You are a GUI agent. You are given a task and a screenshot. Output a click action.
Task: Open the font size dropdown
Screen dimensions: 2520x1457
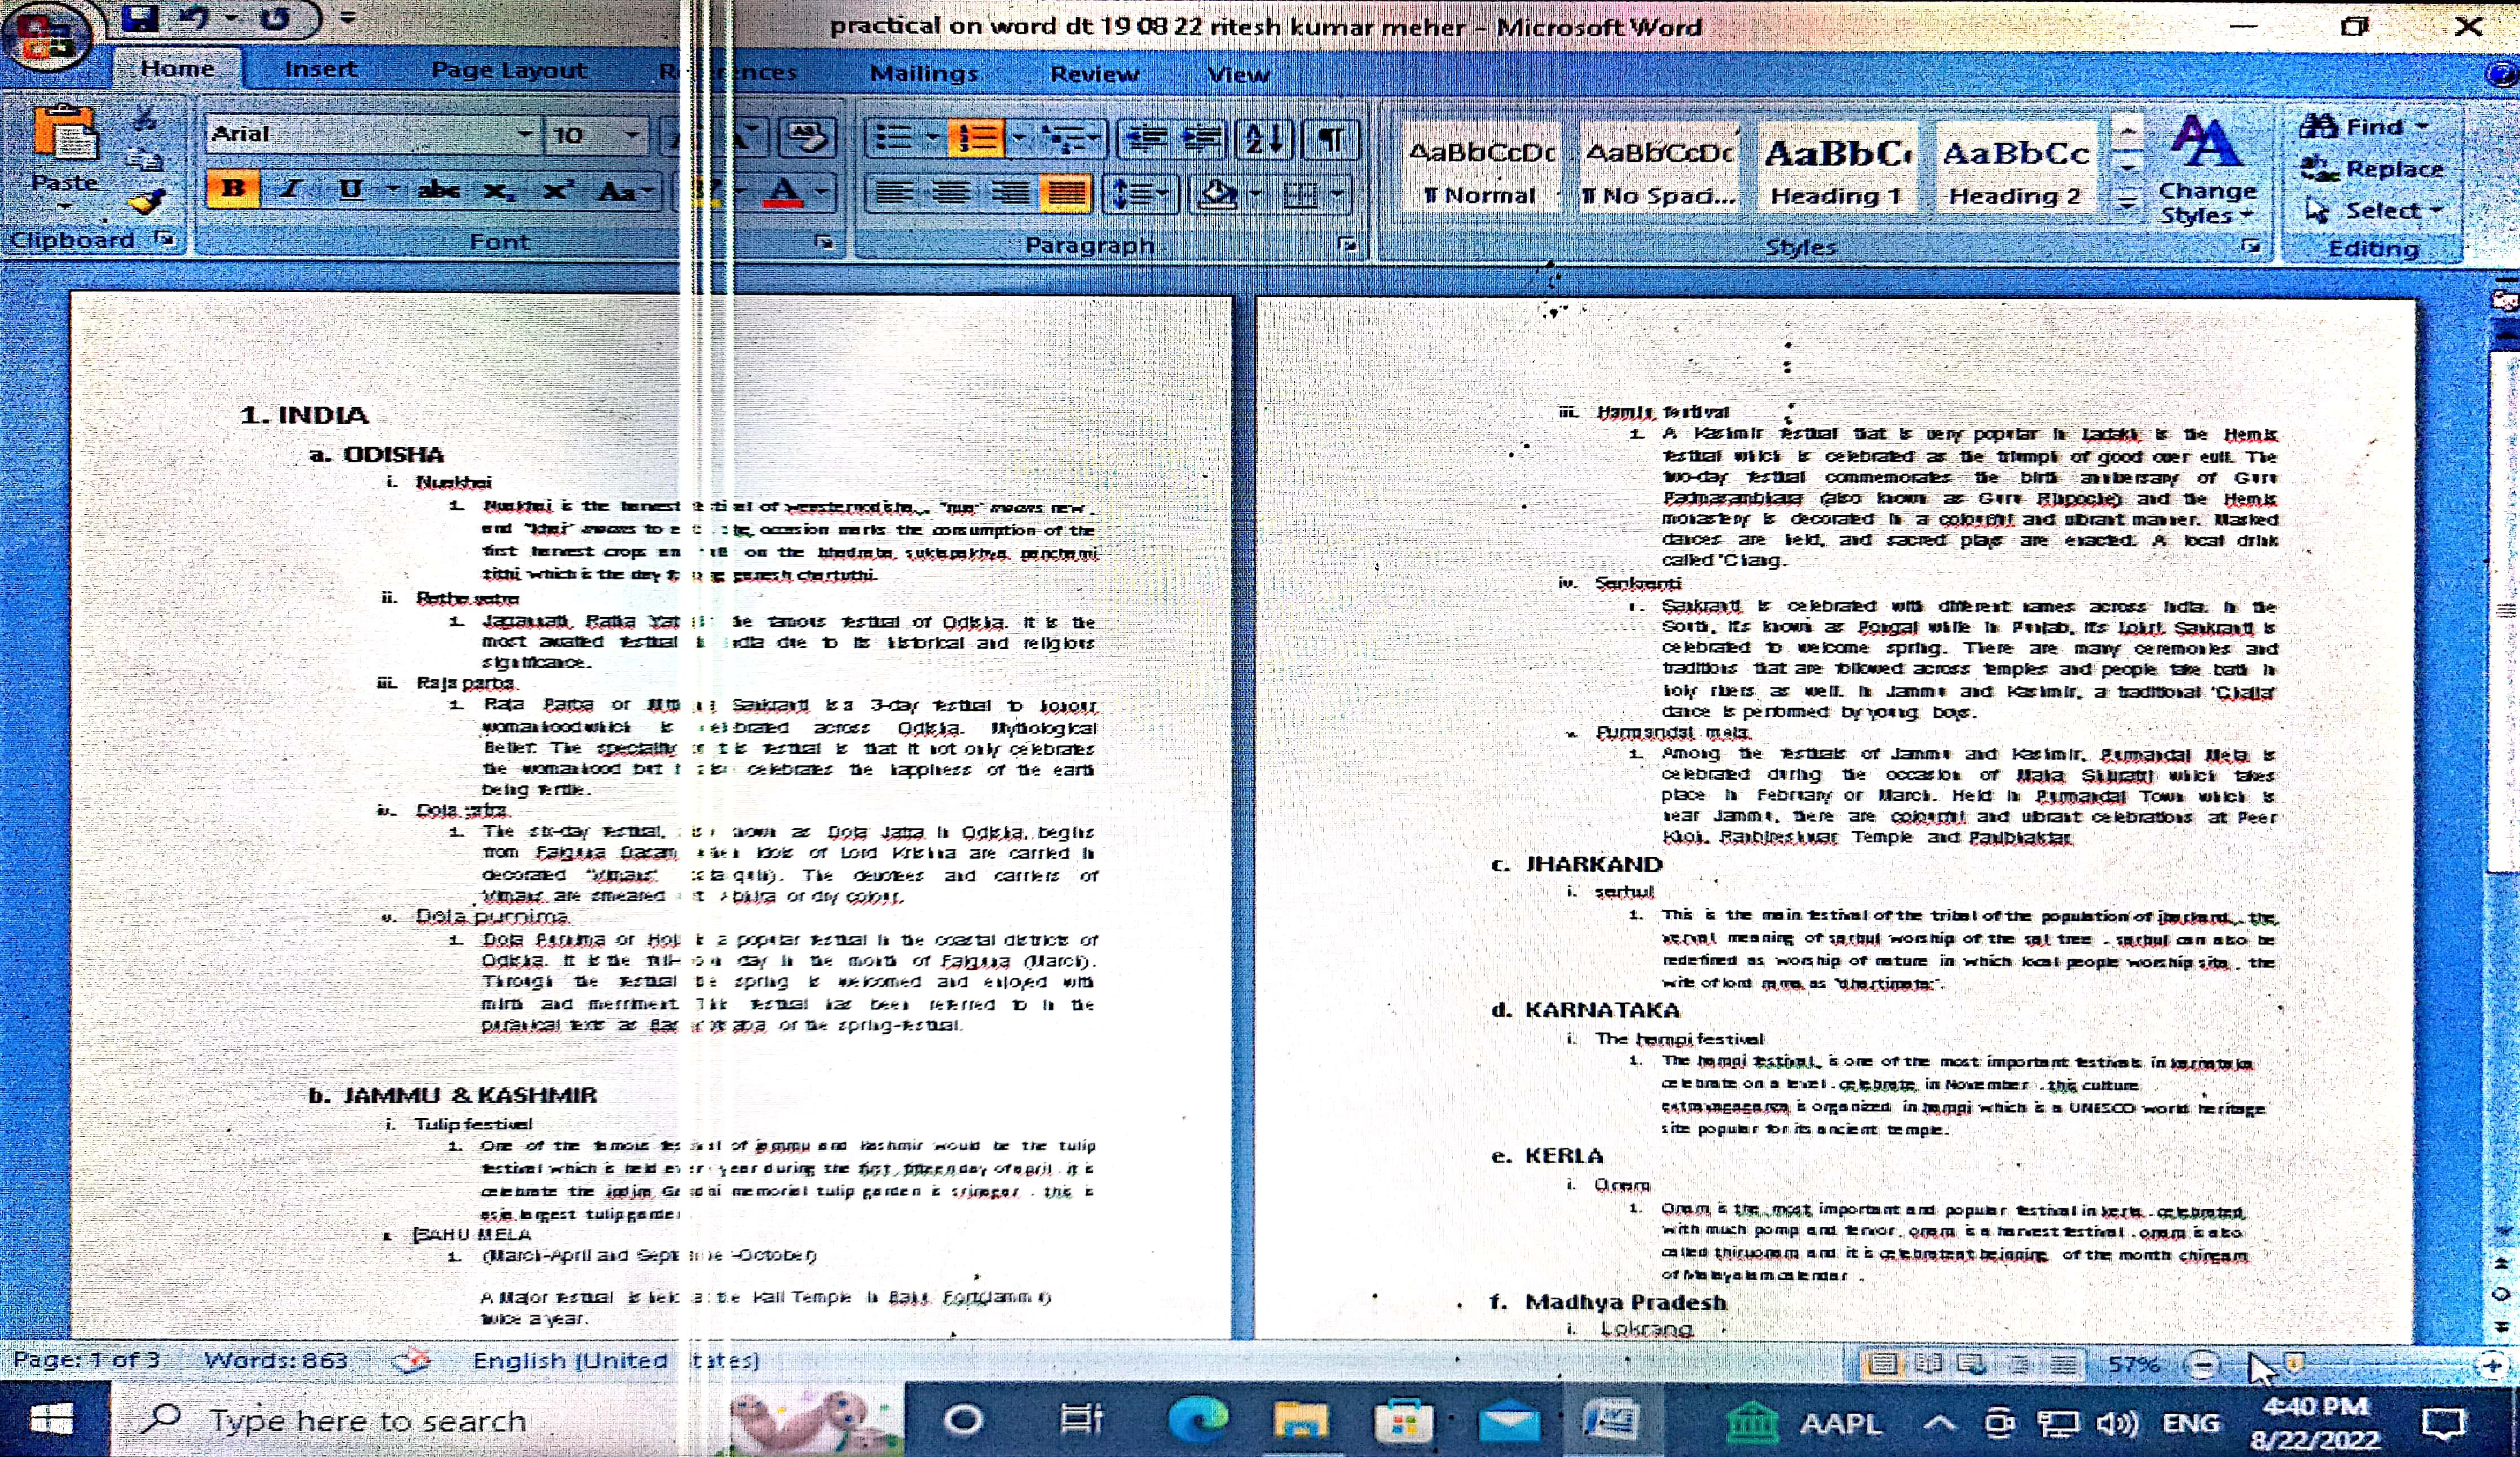click(x=631, y=134)
